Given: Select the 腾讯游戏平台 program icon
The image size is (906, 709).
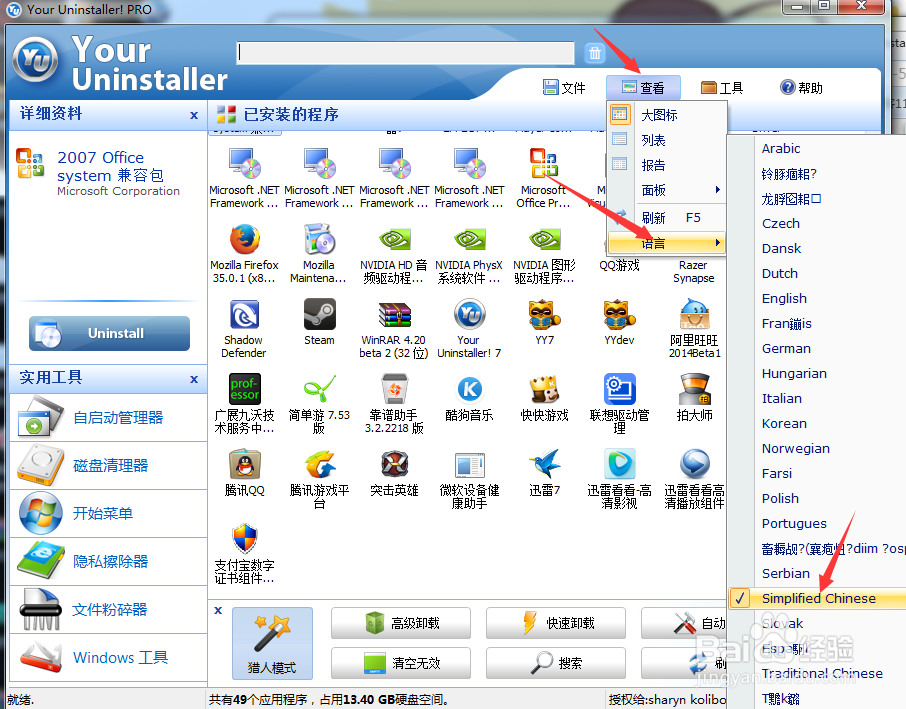Looking at the screenshot, I should 320,464.
